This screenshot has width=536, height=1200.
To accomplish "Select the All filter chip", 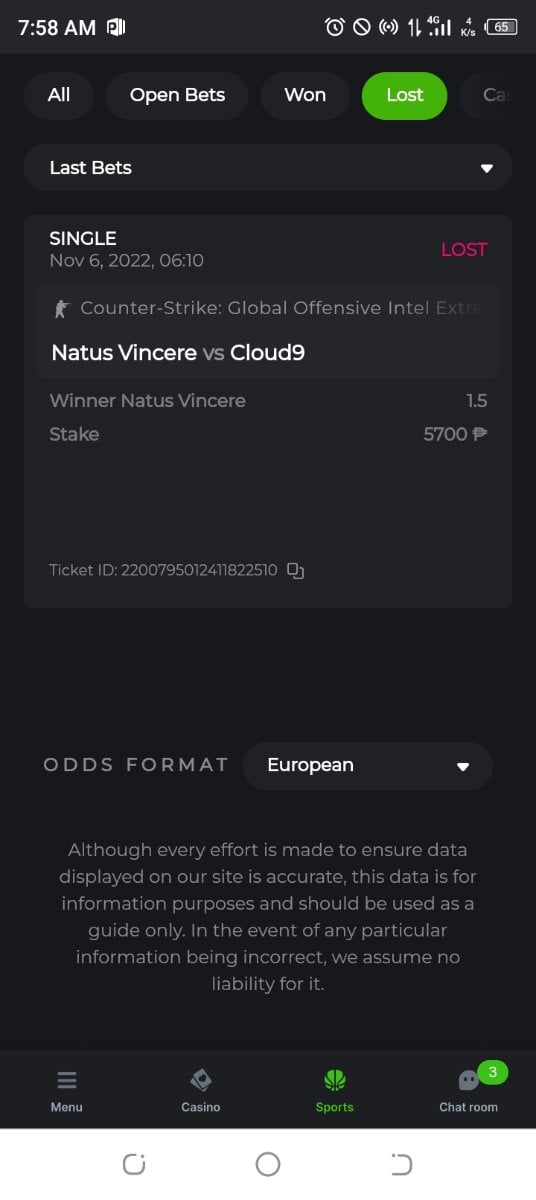I will (x=59, y=95).
